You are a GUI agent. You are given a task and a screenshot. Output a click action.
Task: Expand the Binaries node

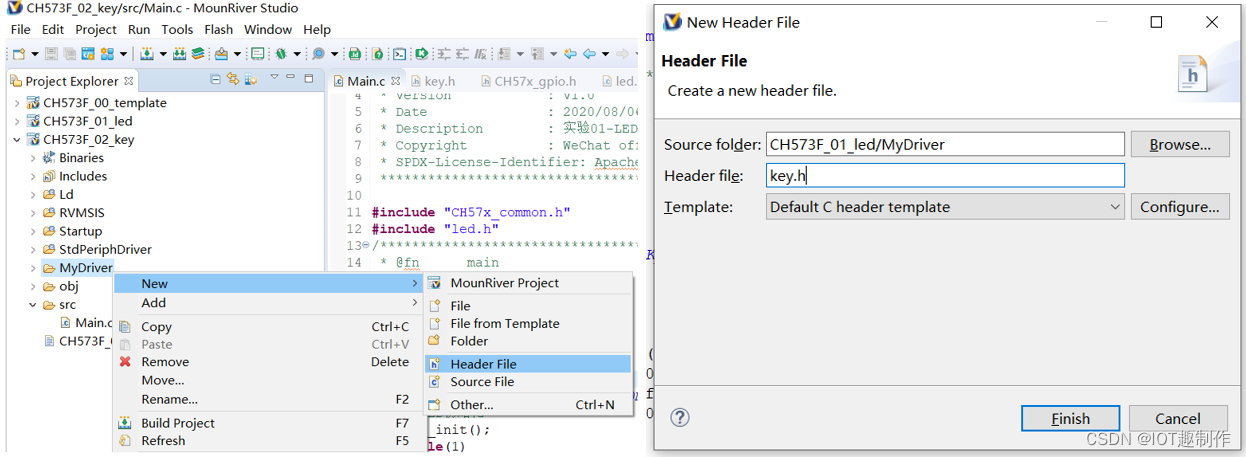(33, 158)
